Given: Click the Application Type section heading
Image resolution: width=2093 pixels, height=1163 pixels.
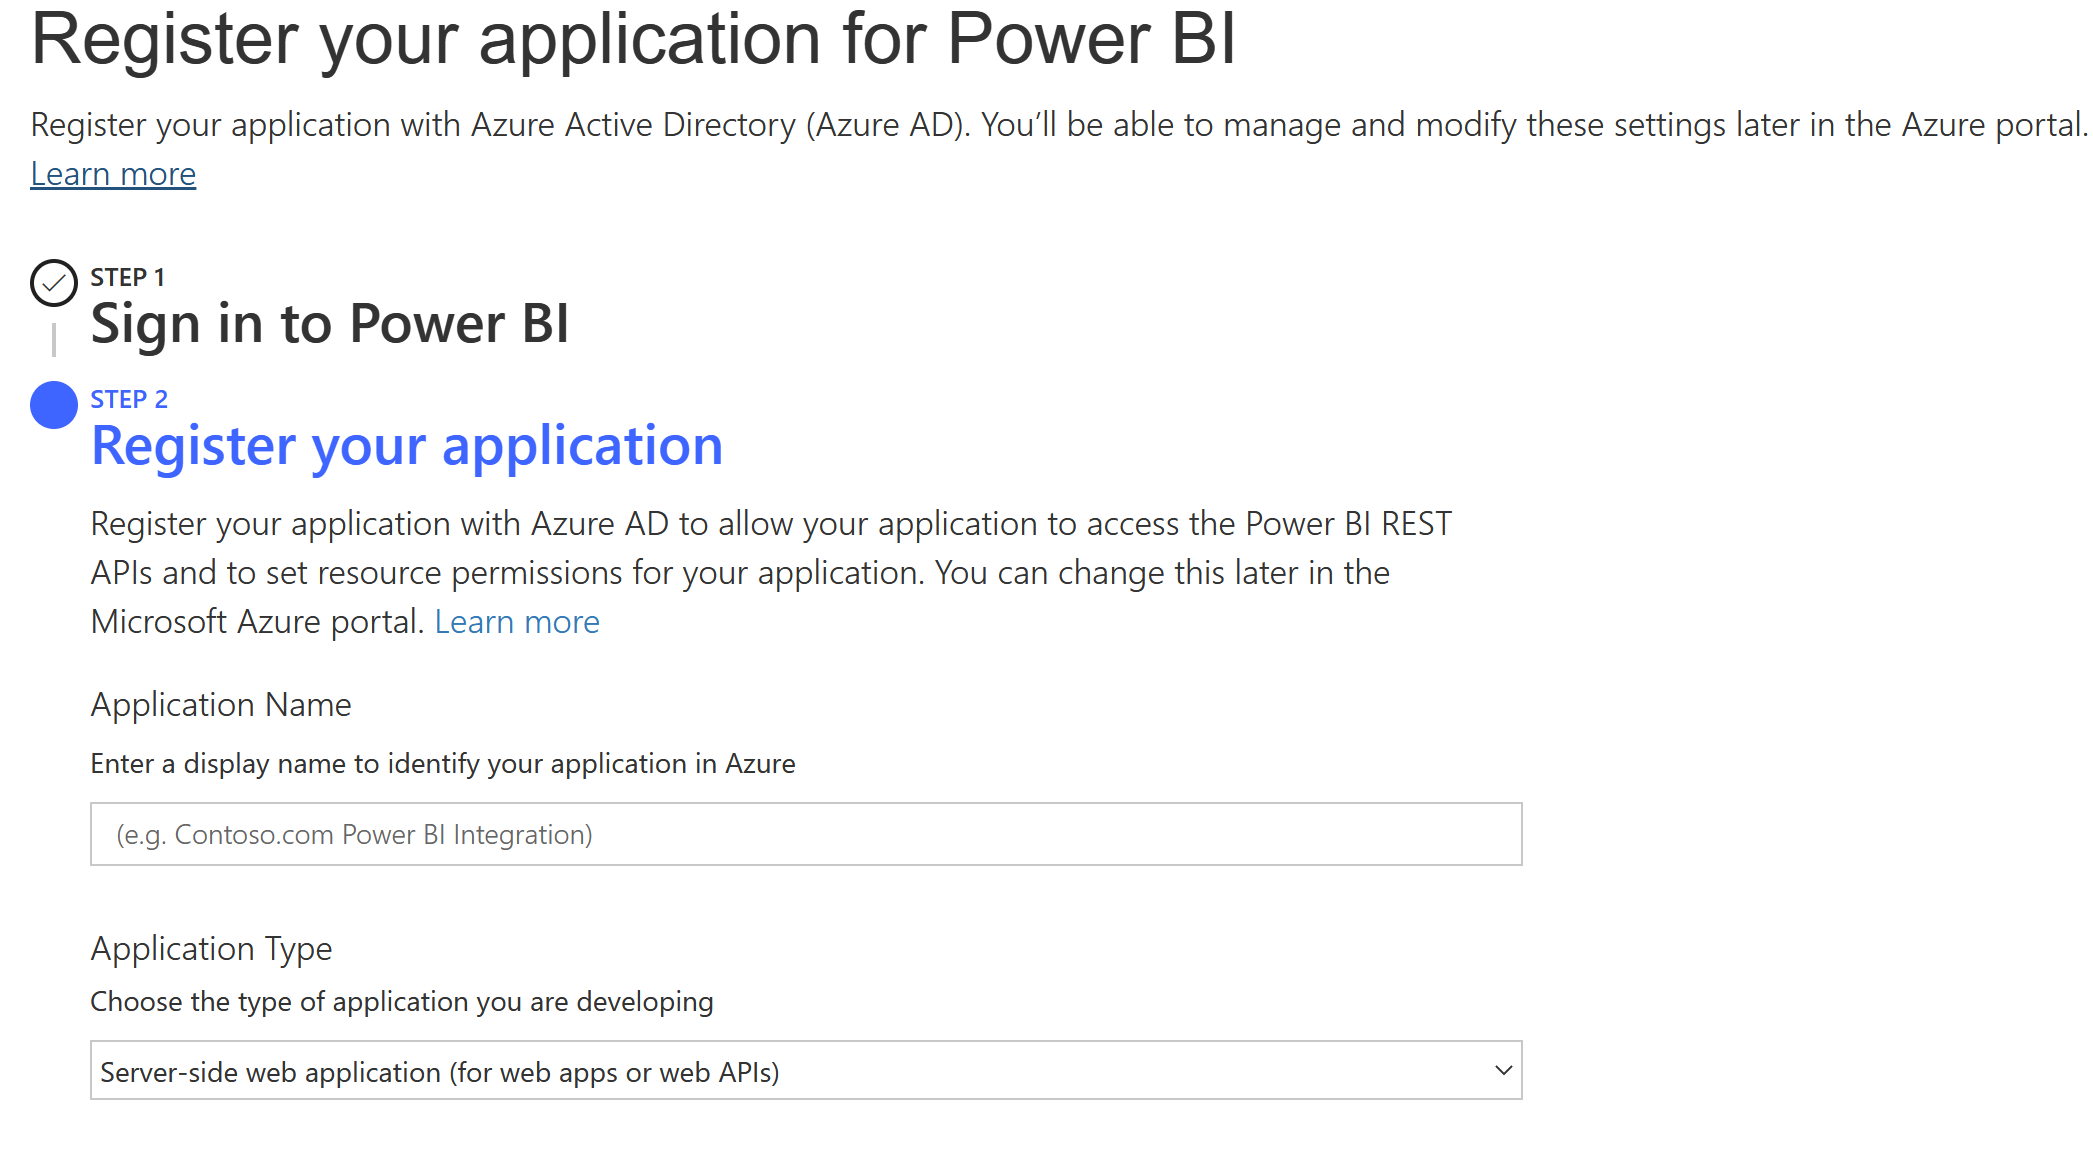Looking at the screenshot, I should click(210, 947).
